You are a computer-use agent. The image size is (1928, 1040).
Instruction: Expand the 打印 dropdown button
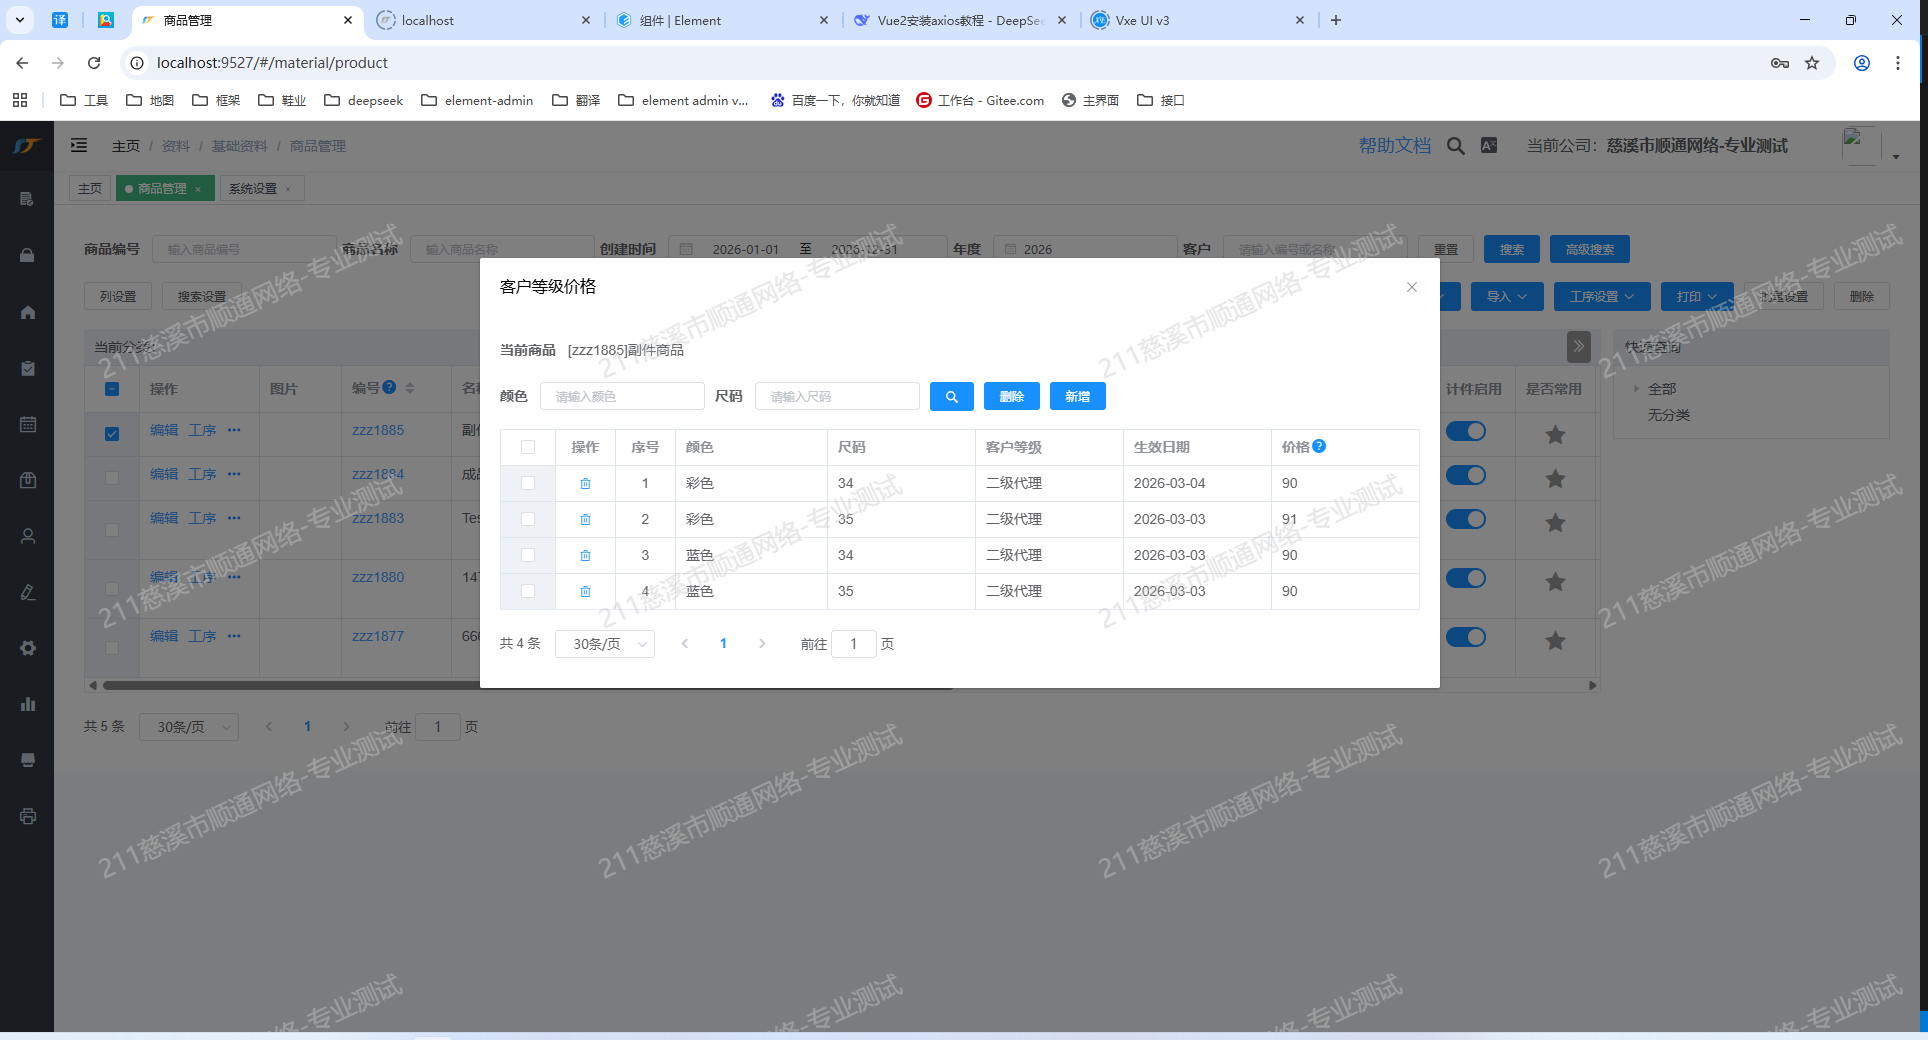coord(1696,297)
